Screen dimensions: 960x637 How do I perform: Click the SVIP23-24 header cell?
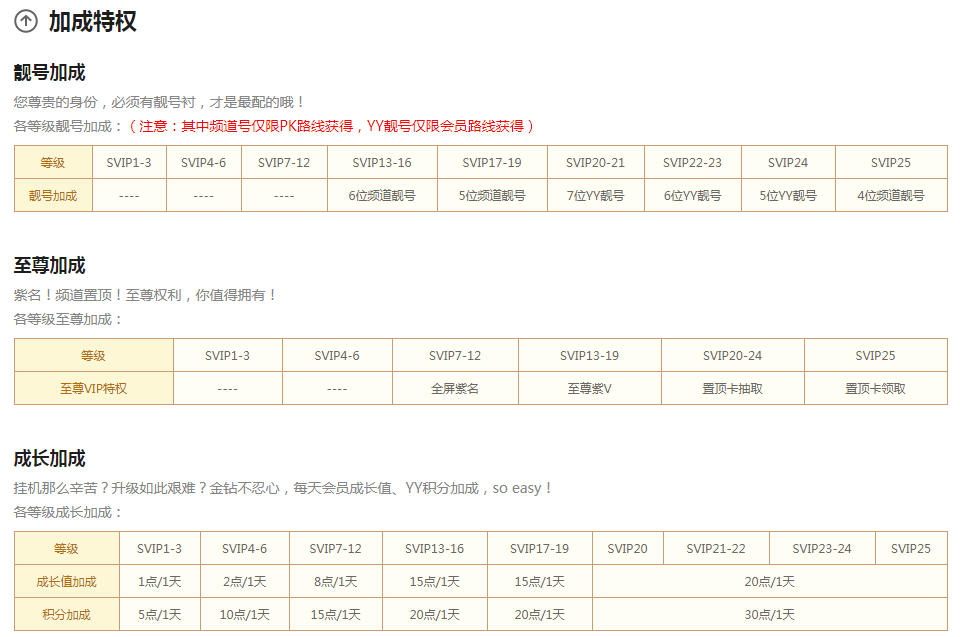click(822, 548)
